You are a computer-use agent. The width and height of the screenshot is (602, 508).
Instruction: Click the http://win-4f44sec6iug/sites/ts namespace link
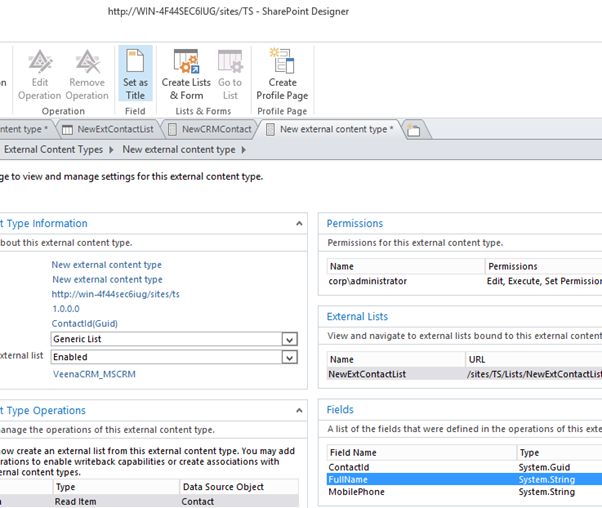click(x=115, y=294)
